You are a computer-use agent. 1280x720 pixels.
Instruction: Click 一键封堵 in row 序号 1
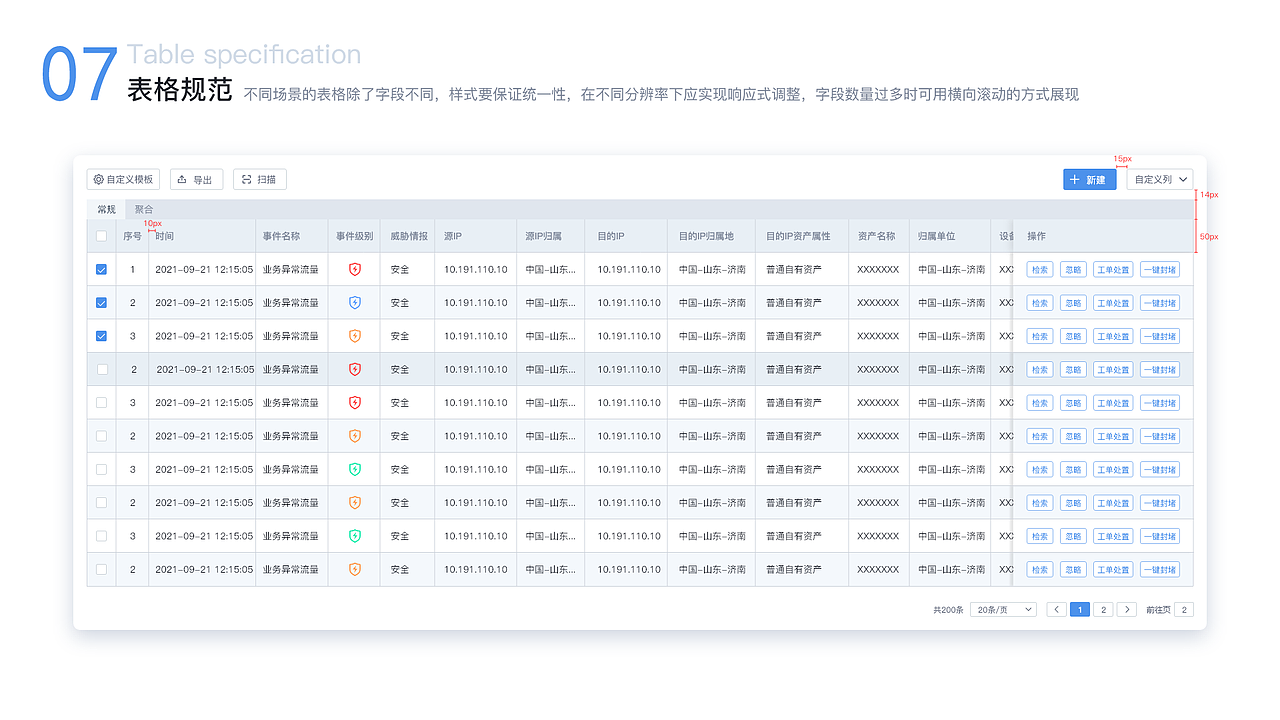point(1160,270)
